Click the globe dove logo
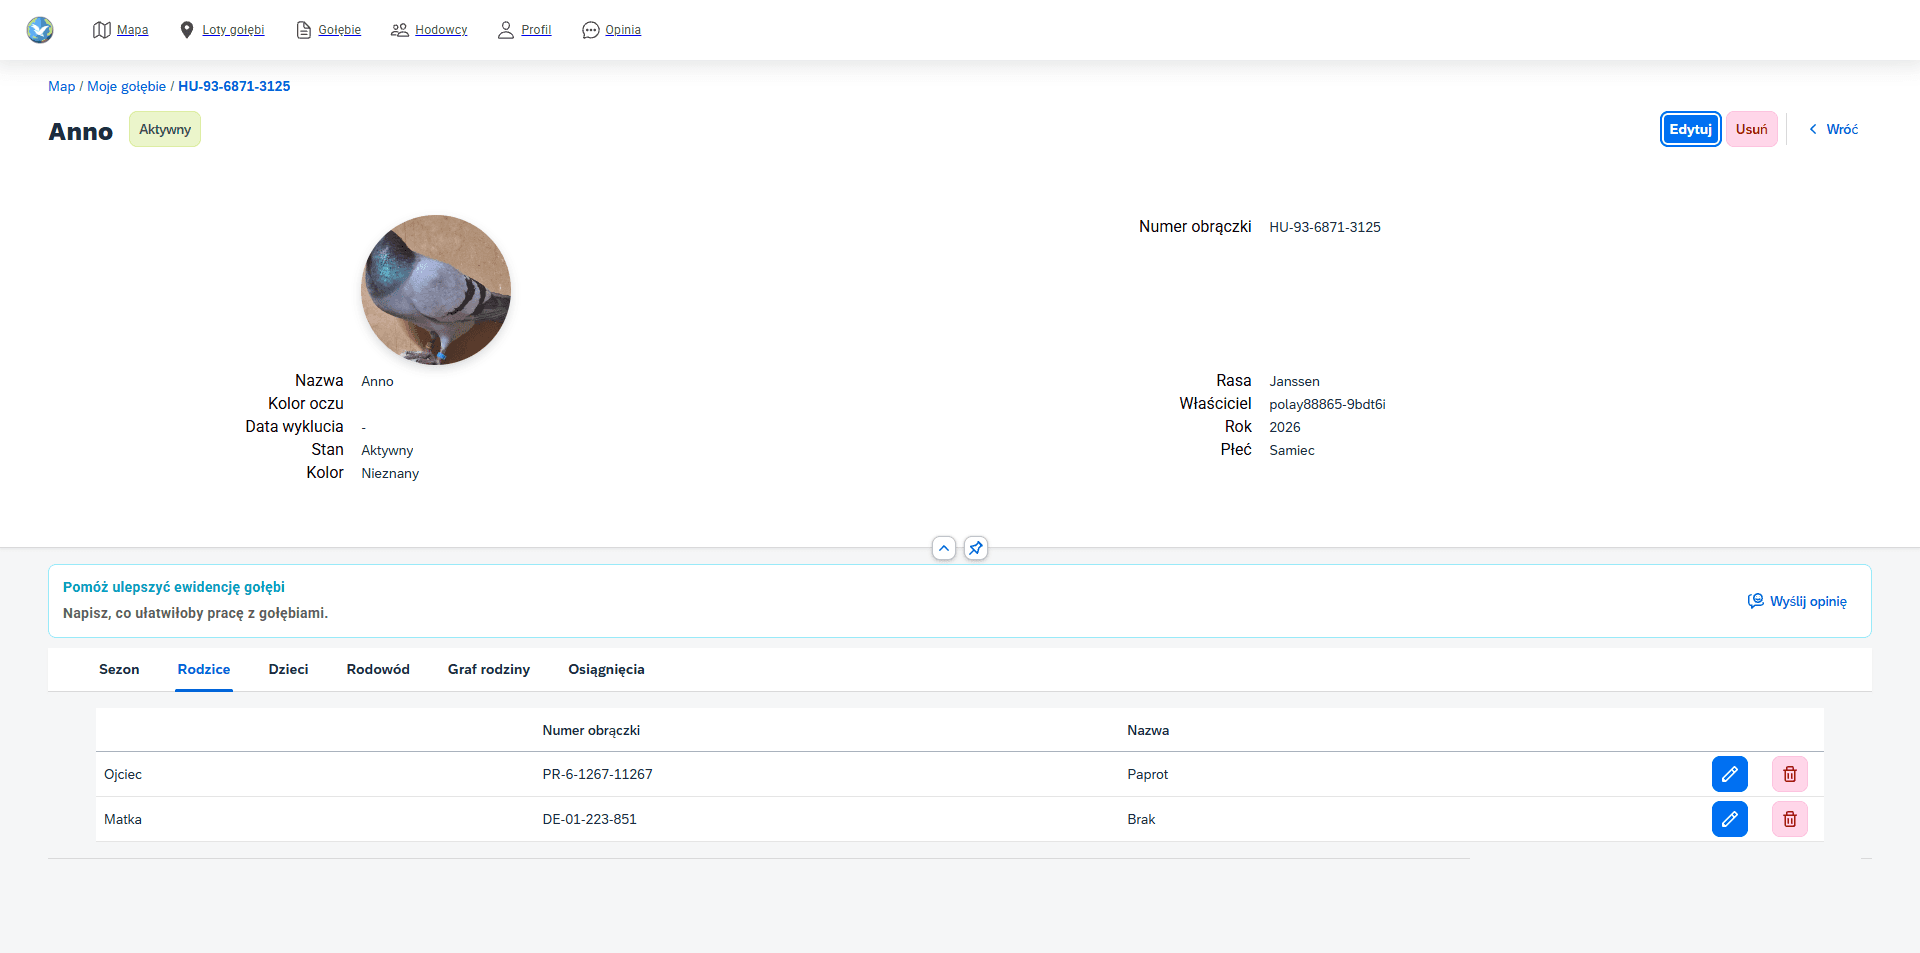The height and width of the screenshot is (953, 1920). [40, 30]
